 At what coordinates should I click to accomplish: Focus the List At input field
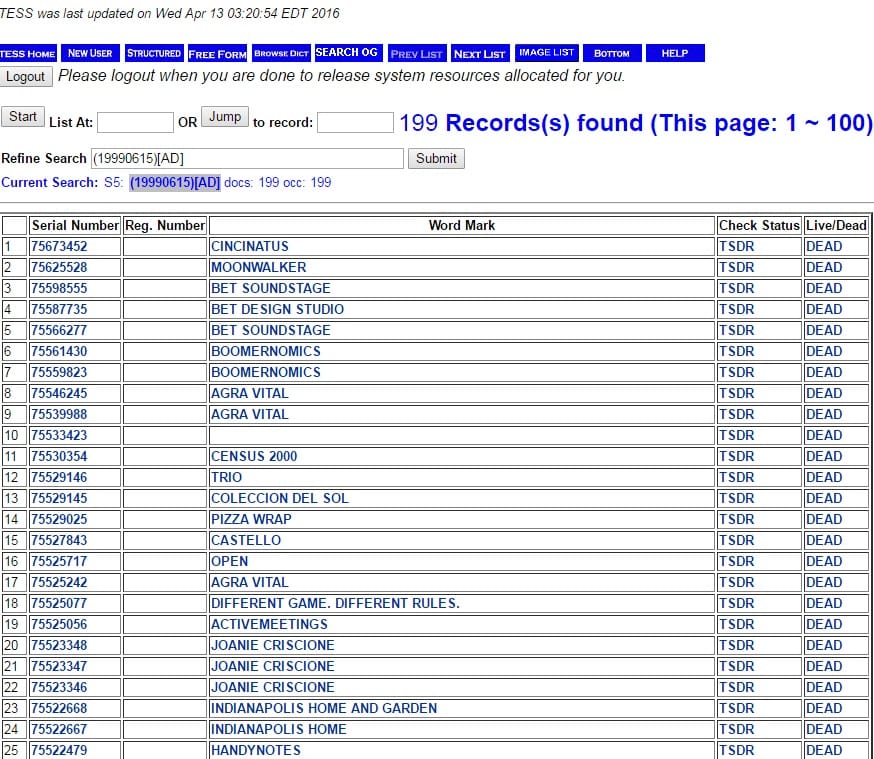pyautogui.click(x=135, y=122)
